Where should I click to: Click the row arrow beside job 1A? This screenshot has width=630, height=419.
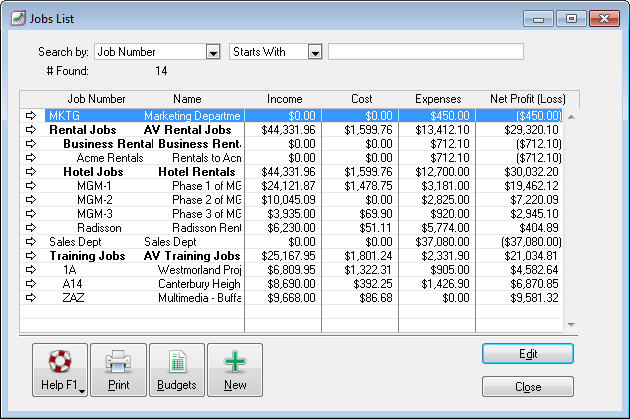pyautogui.click(x=31, y=270)
